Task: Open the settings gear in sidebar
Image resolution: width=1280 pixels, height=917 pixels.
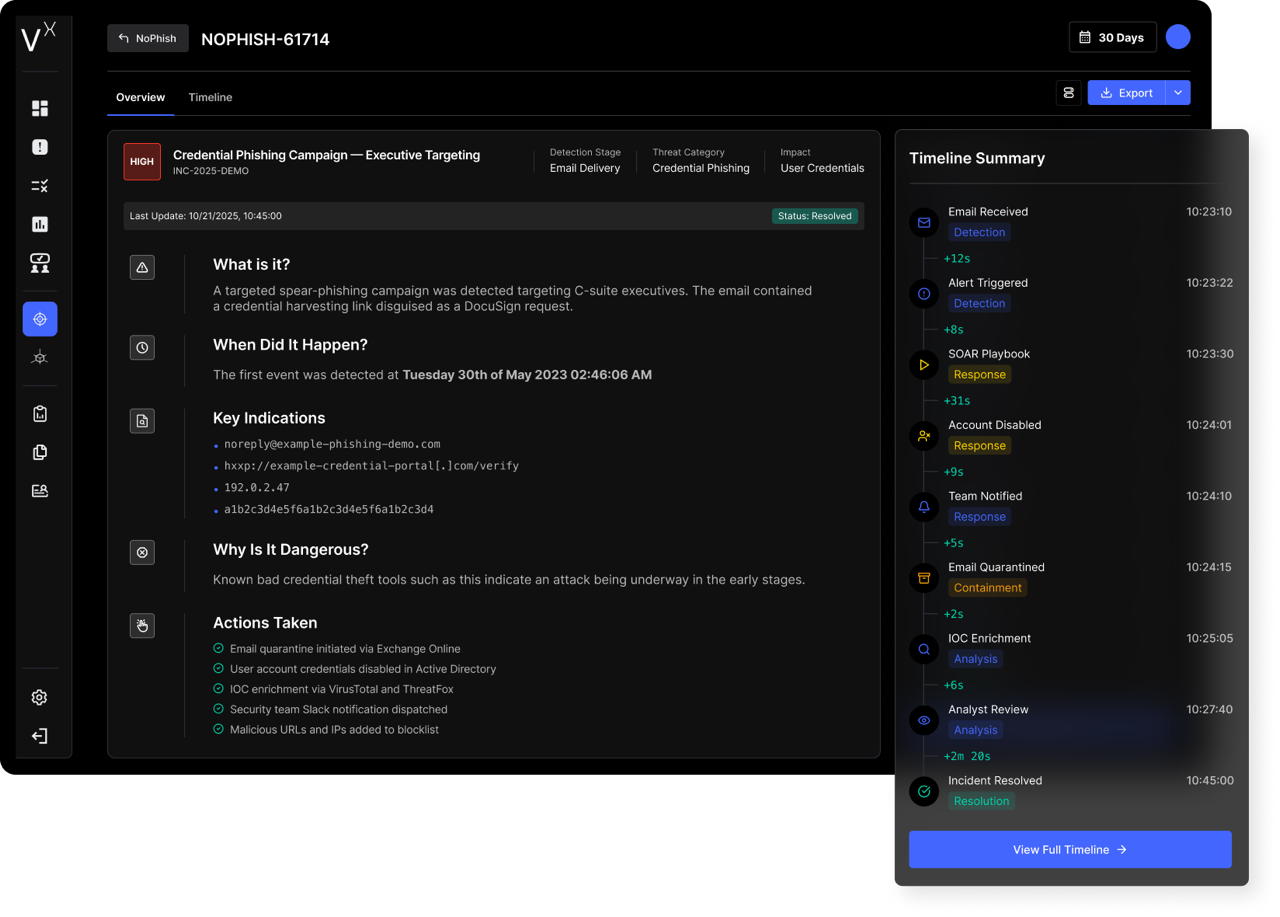Action: click(40, 697)
